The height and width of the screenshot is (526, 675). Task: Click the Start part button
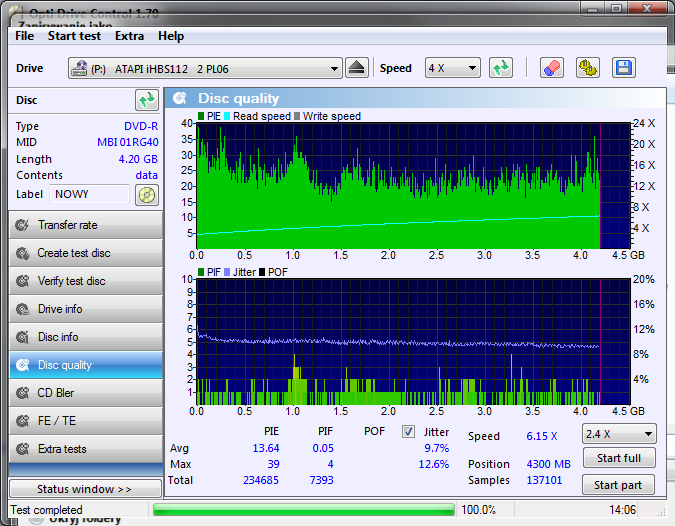point(618,485)
